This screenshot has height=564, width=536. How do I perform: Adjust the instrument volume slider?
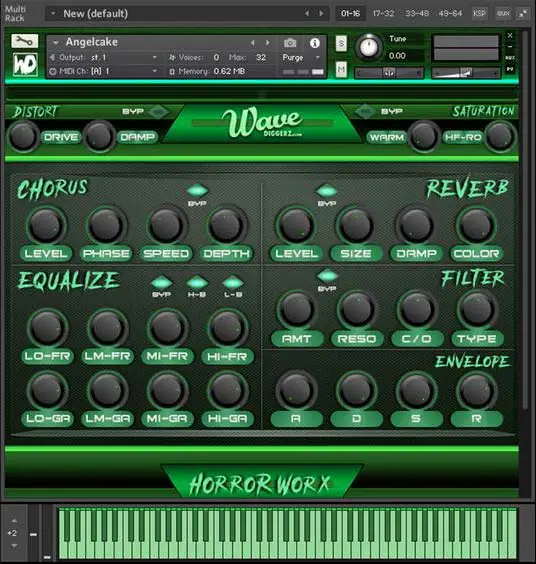point(465,73)
